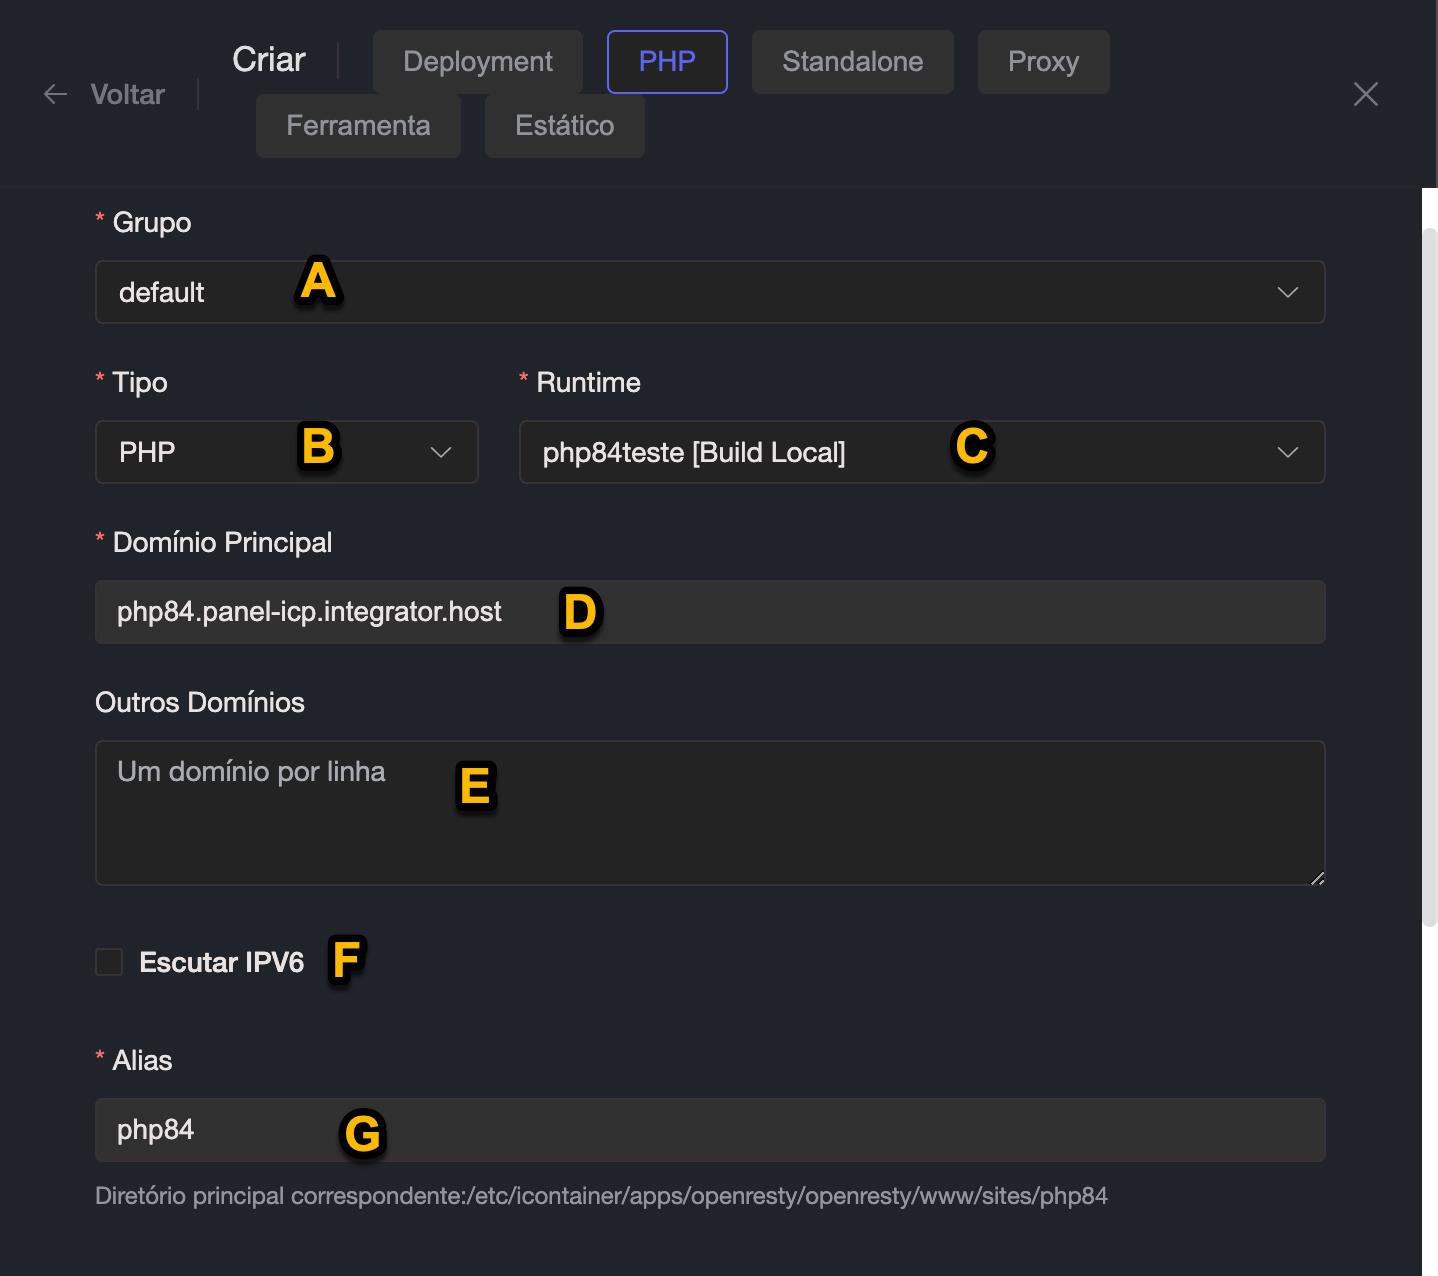Viewport: 1438px width, 1276px height.
Task: Switch to the Proxy tab
Action: tap(1043, 62)
